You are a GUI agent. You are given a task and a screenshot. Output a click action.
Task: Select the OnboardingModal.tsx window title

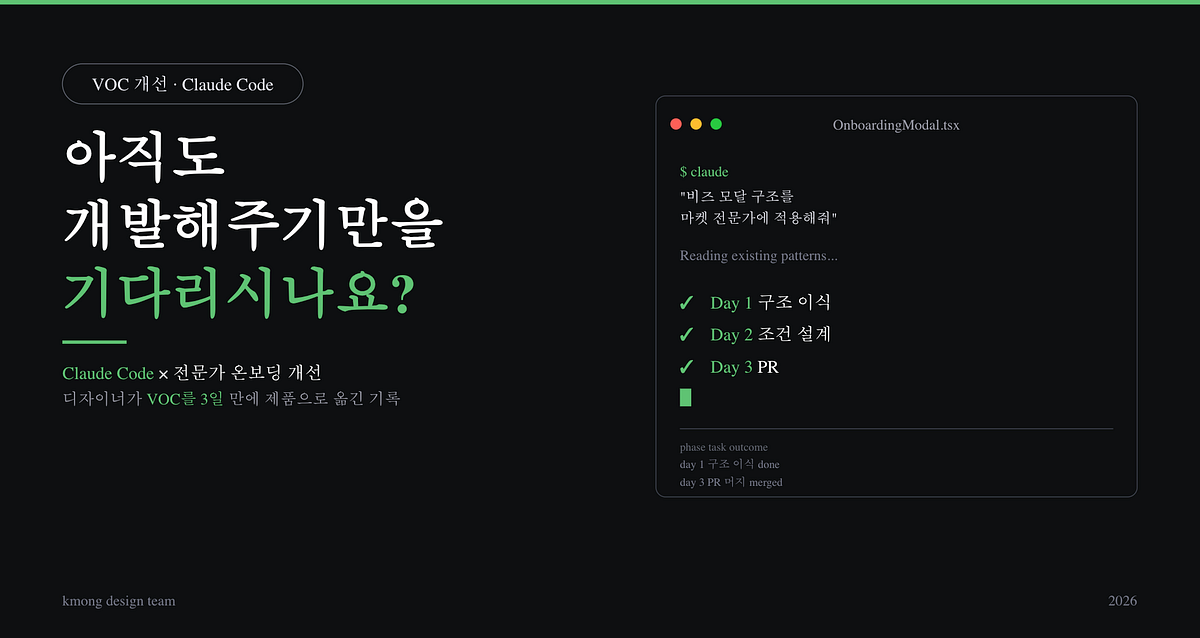pos(896,125)
